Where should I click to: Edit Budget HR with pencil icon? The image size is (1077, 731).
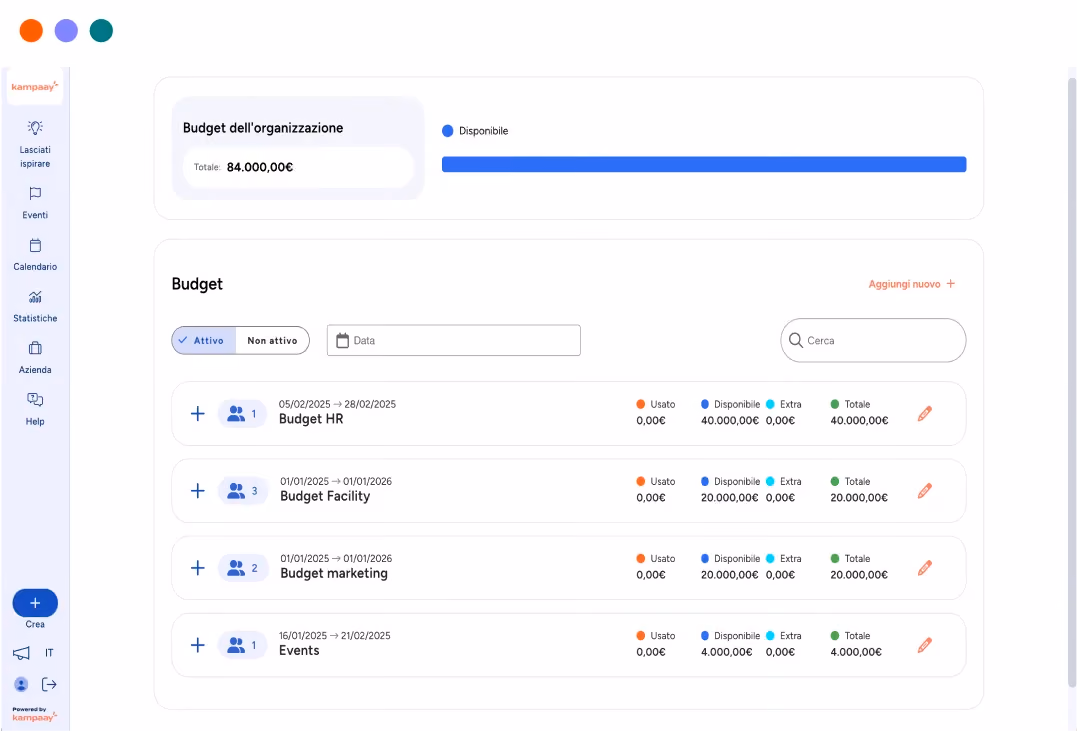pos(925,414)
